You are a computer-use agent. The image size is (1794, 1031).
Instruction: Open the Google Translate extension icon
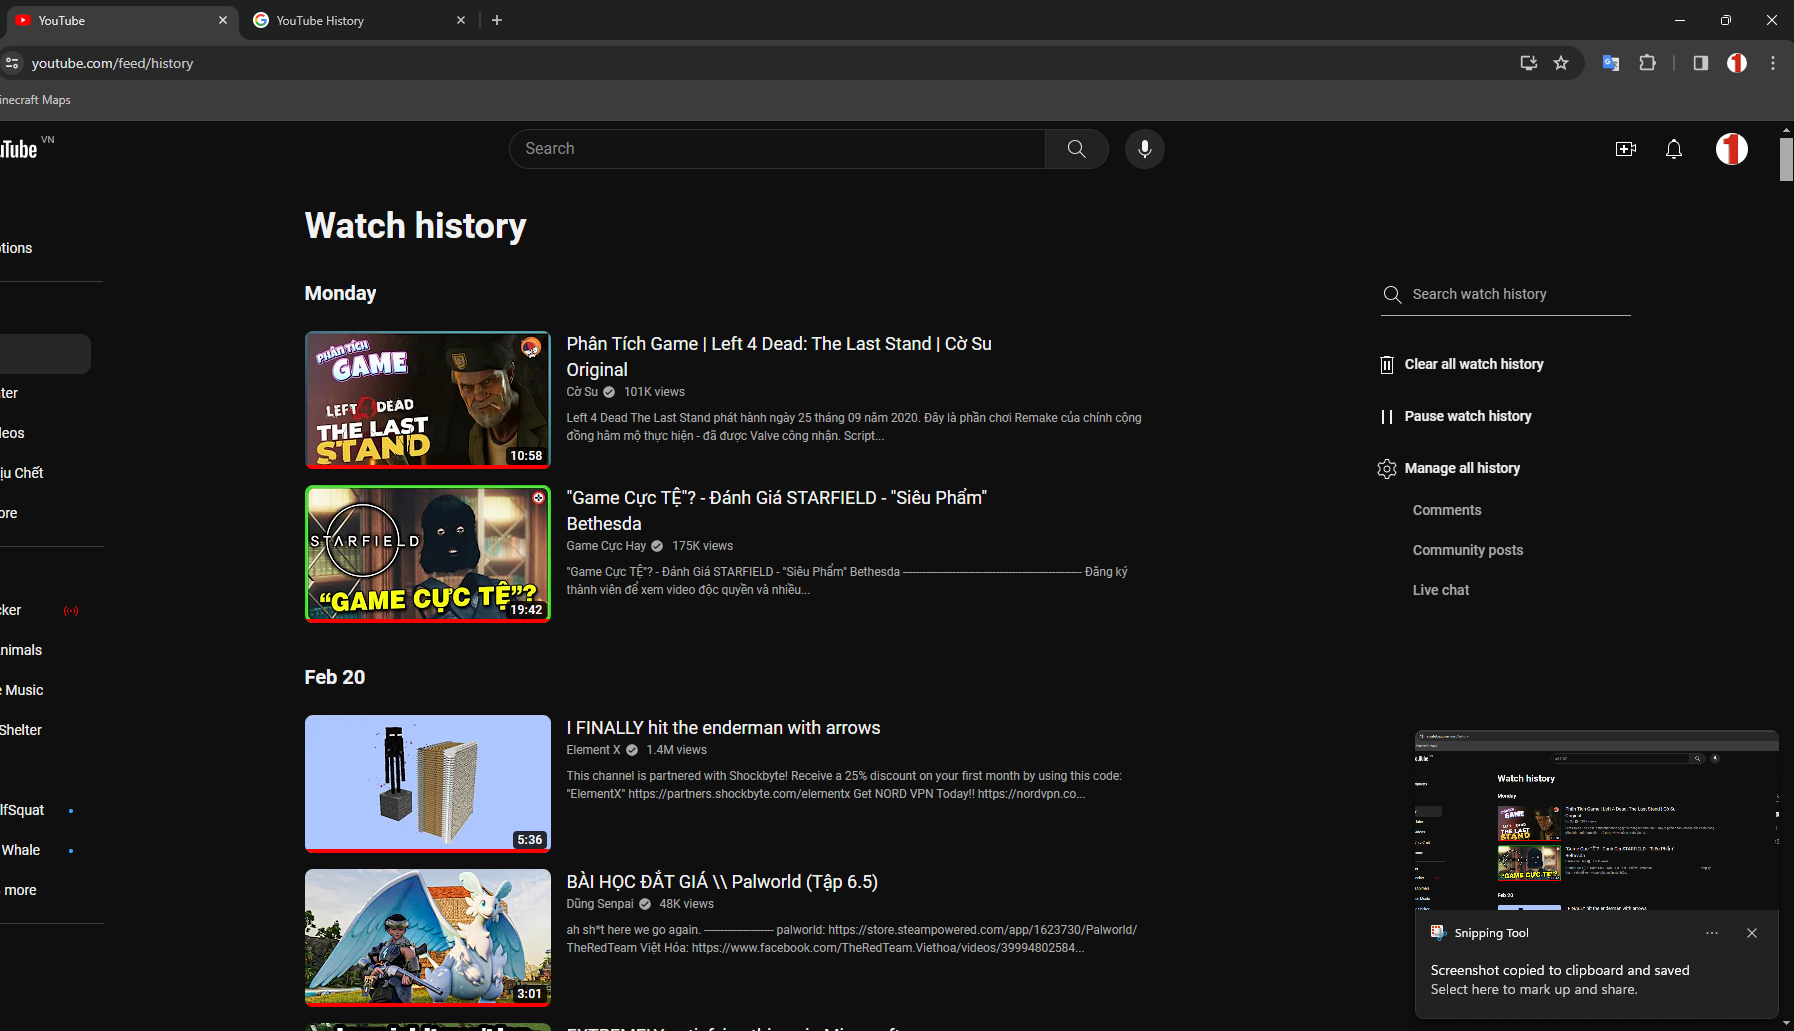click(x=1611, y=63)
